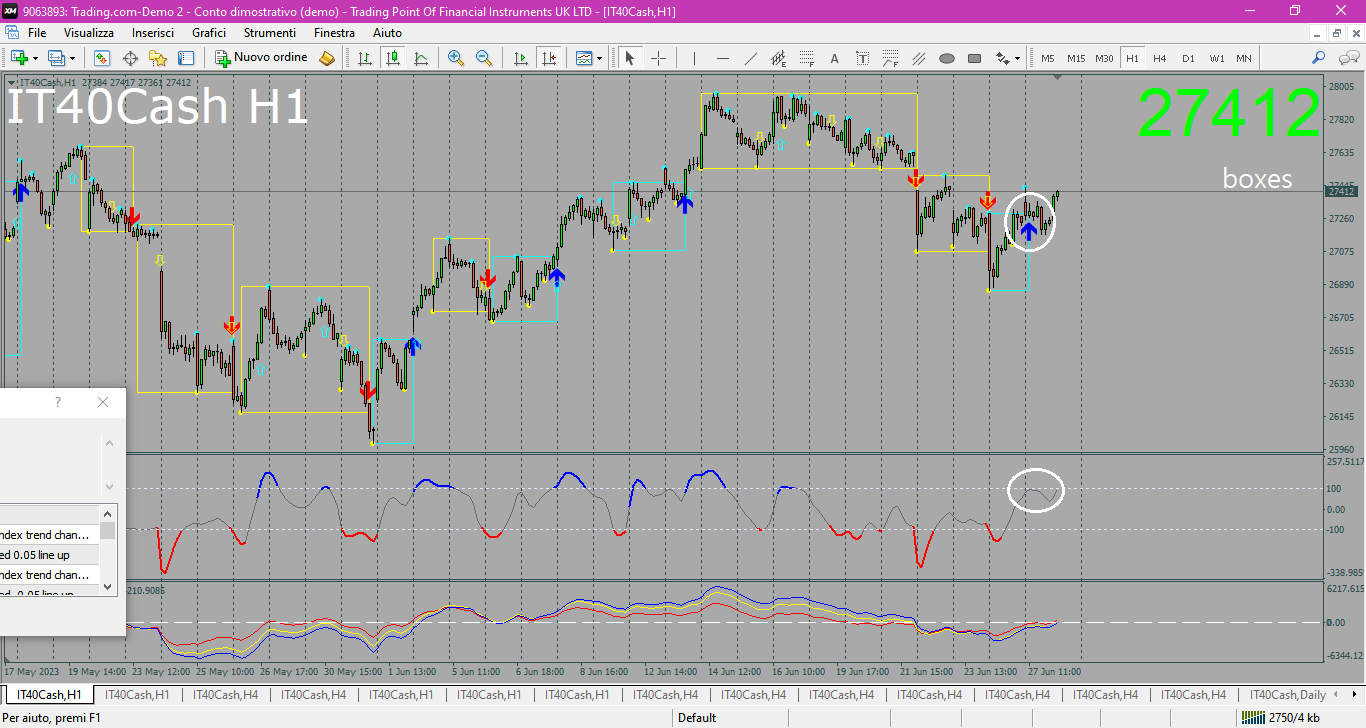Switch to the H4 timeframe

(1160, 58)
